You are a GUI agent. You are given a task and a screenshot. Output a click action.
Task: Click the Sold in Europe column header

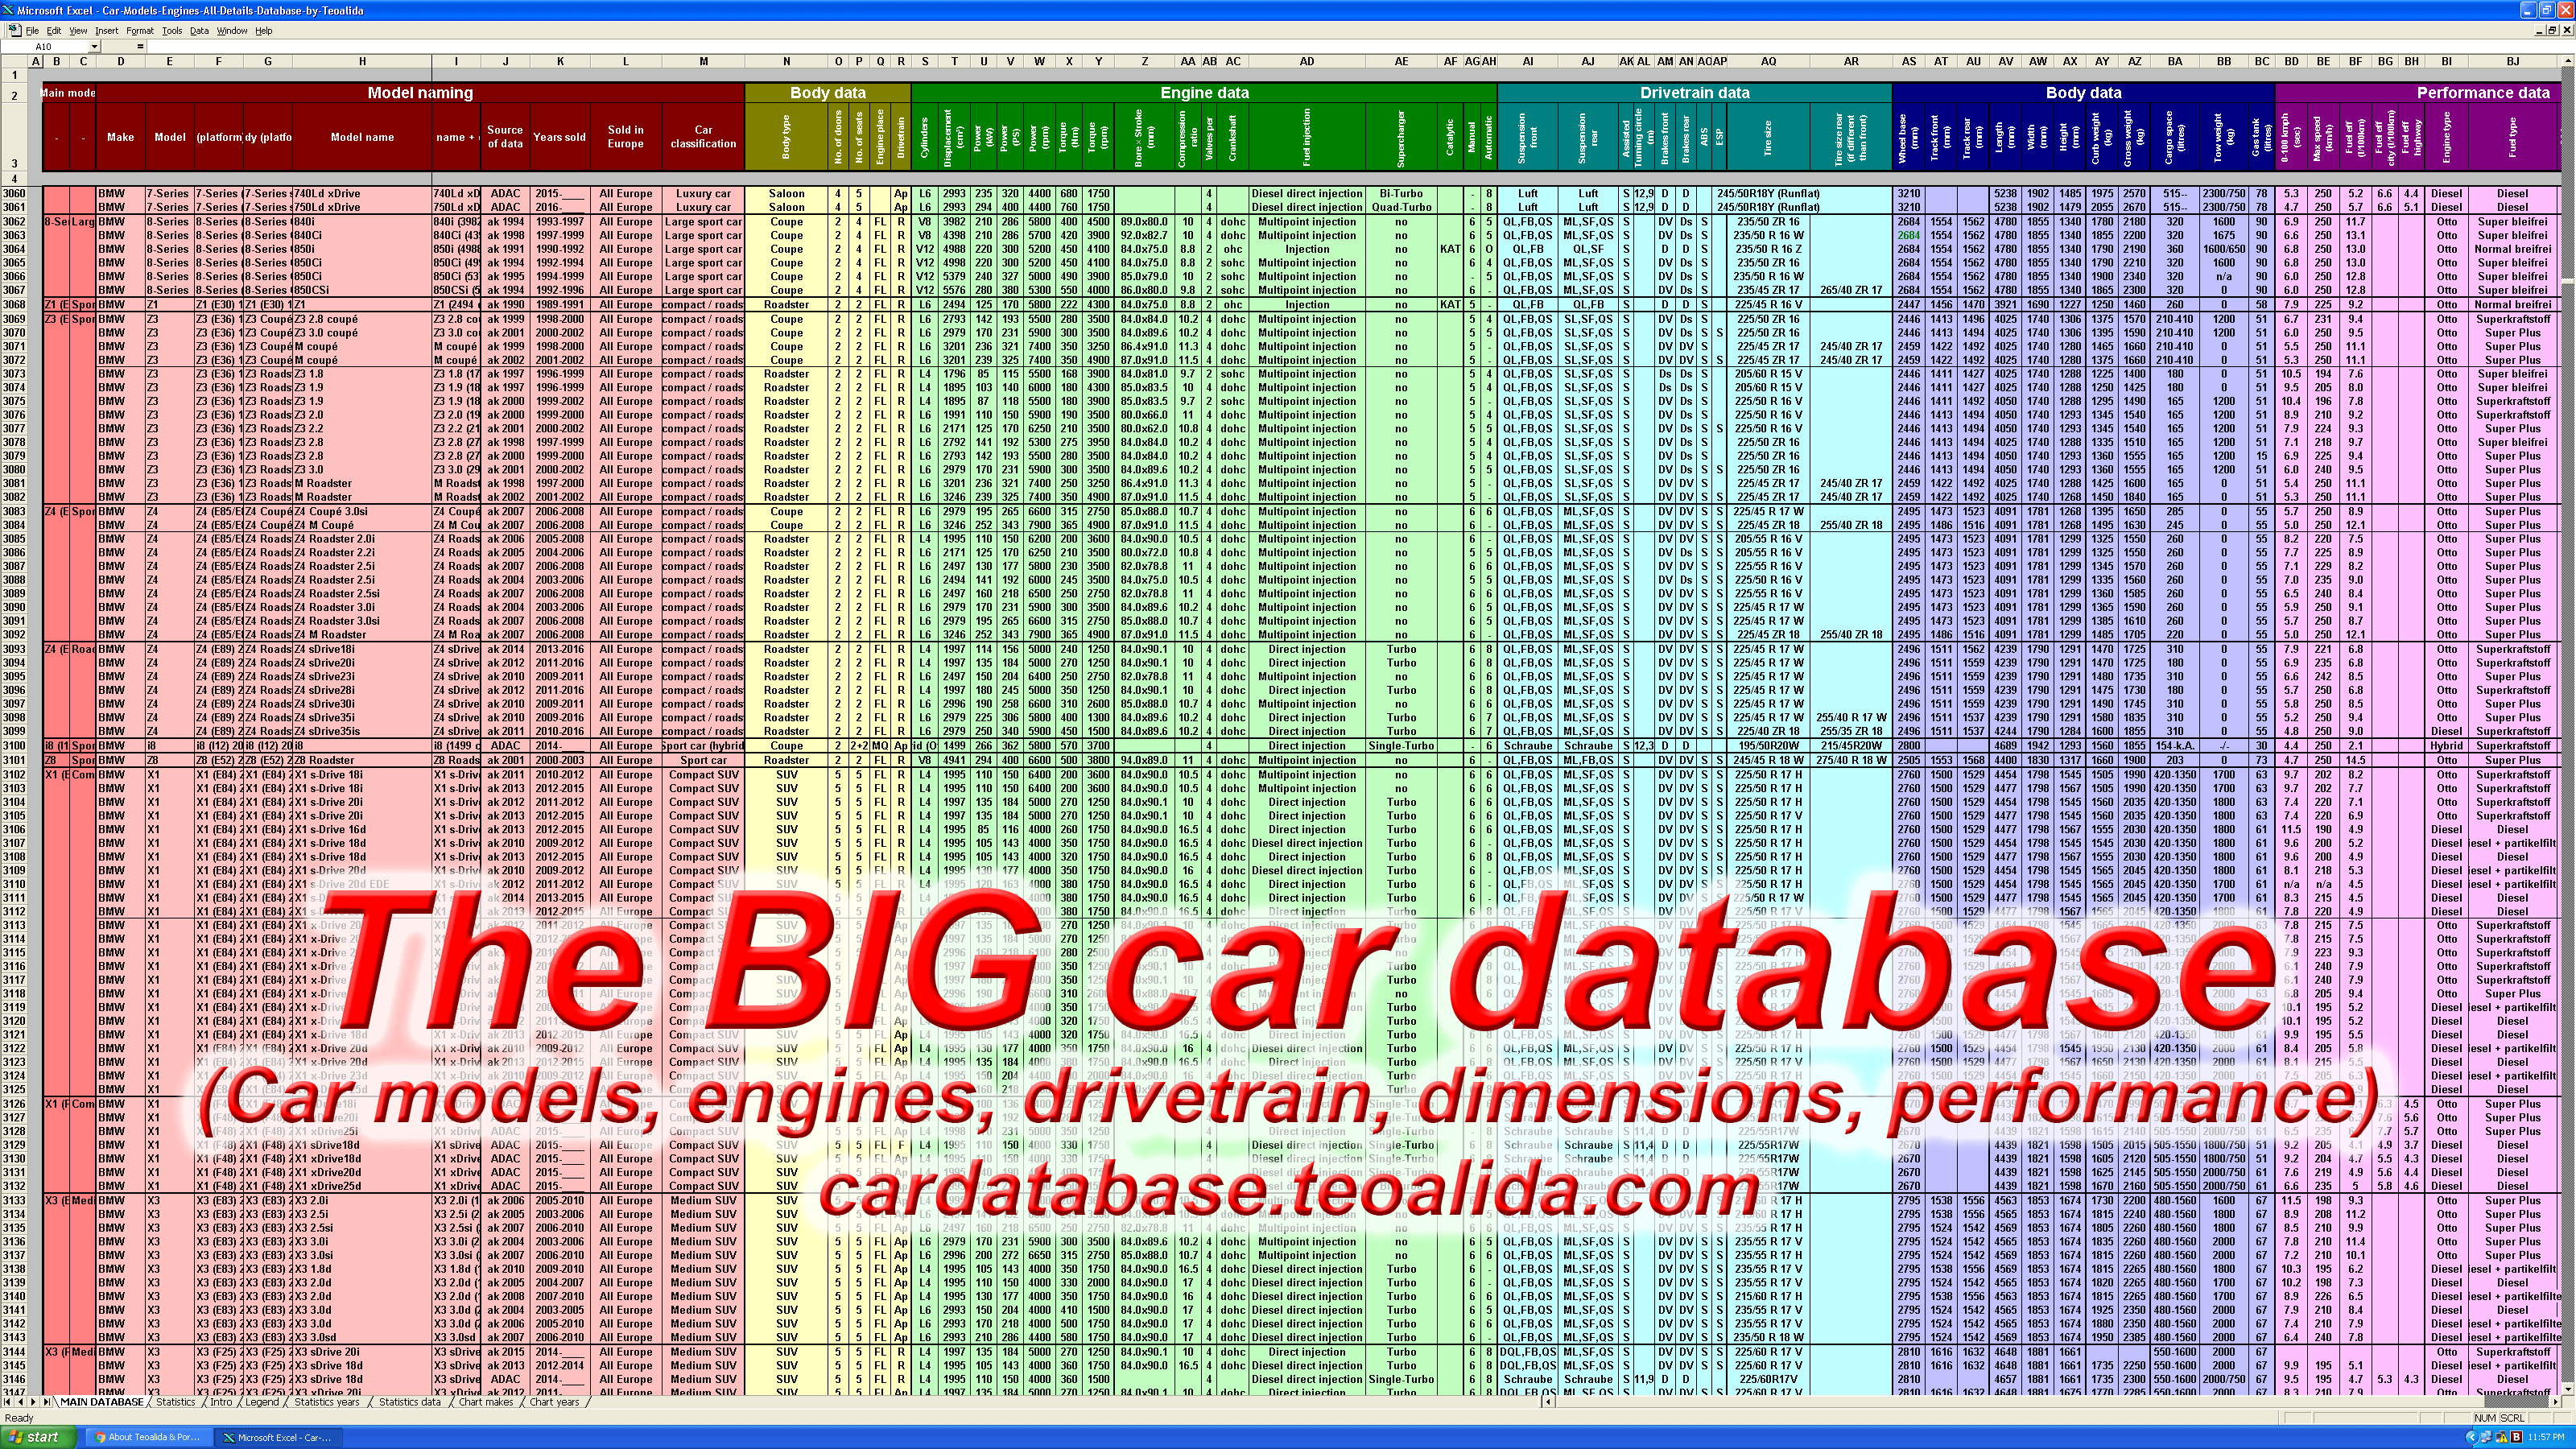click(625, 137)
